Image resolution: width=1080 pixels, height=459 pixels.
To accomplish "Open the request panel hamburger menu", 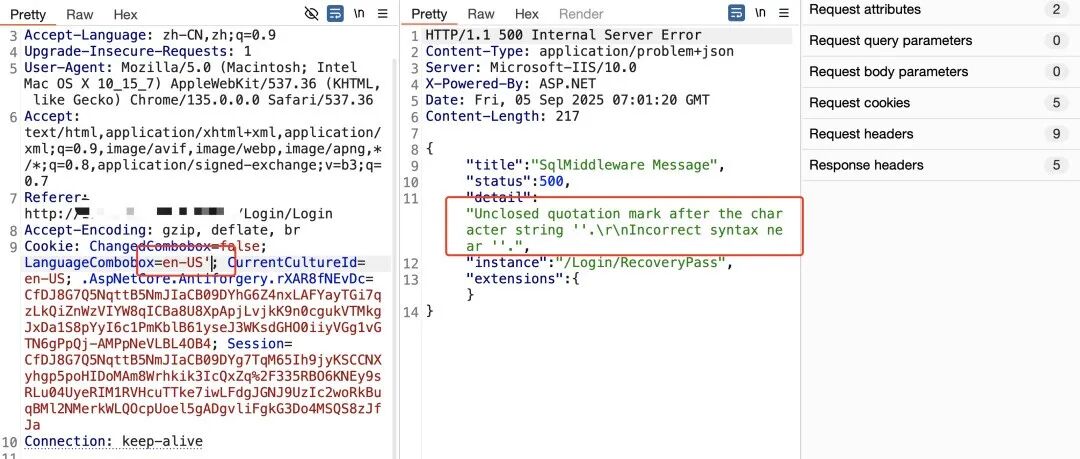I will coord(383,13).
